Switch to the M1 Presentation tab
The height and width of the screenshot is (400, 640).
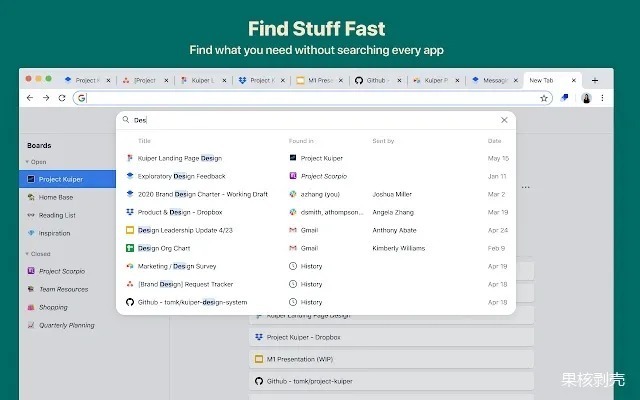(320, 80)
